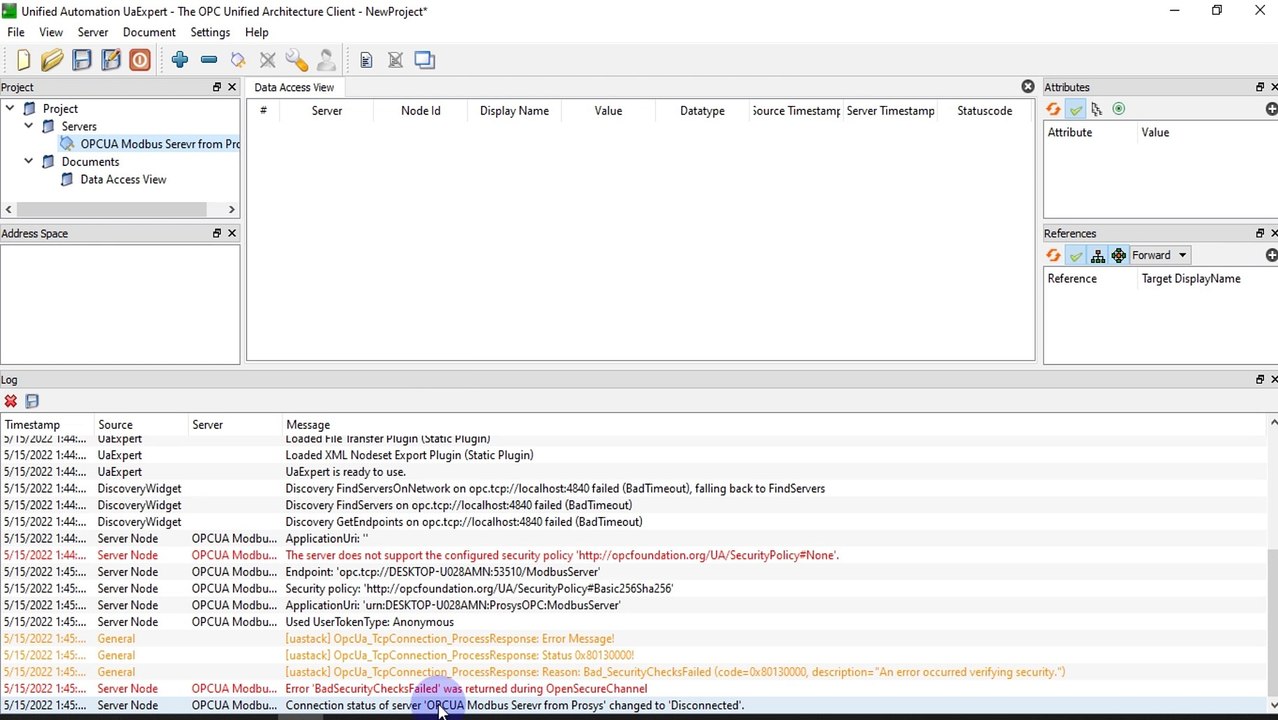Clear the log with red X icon
The image size is (1278, 720).
pos(10,401)
